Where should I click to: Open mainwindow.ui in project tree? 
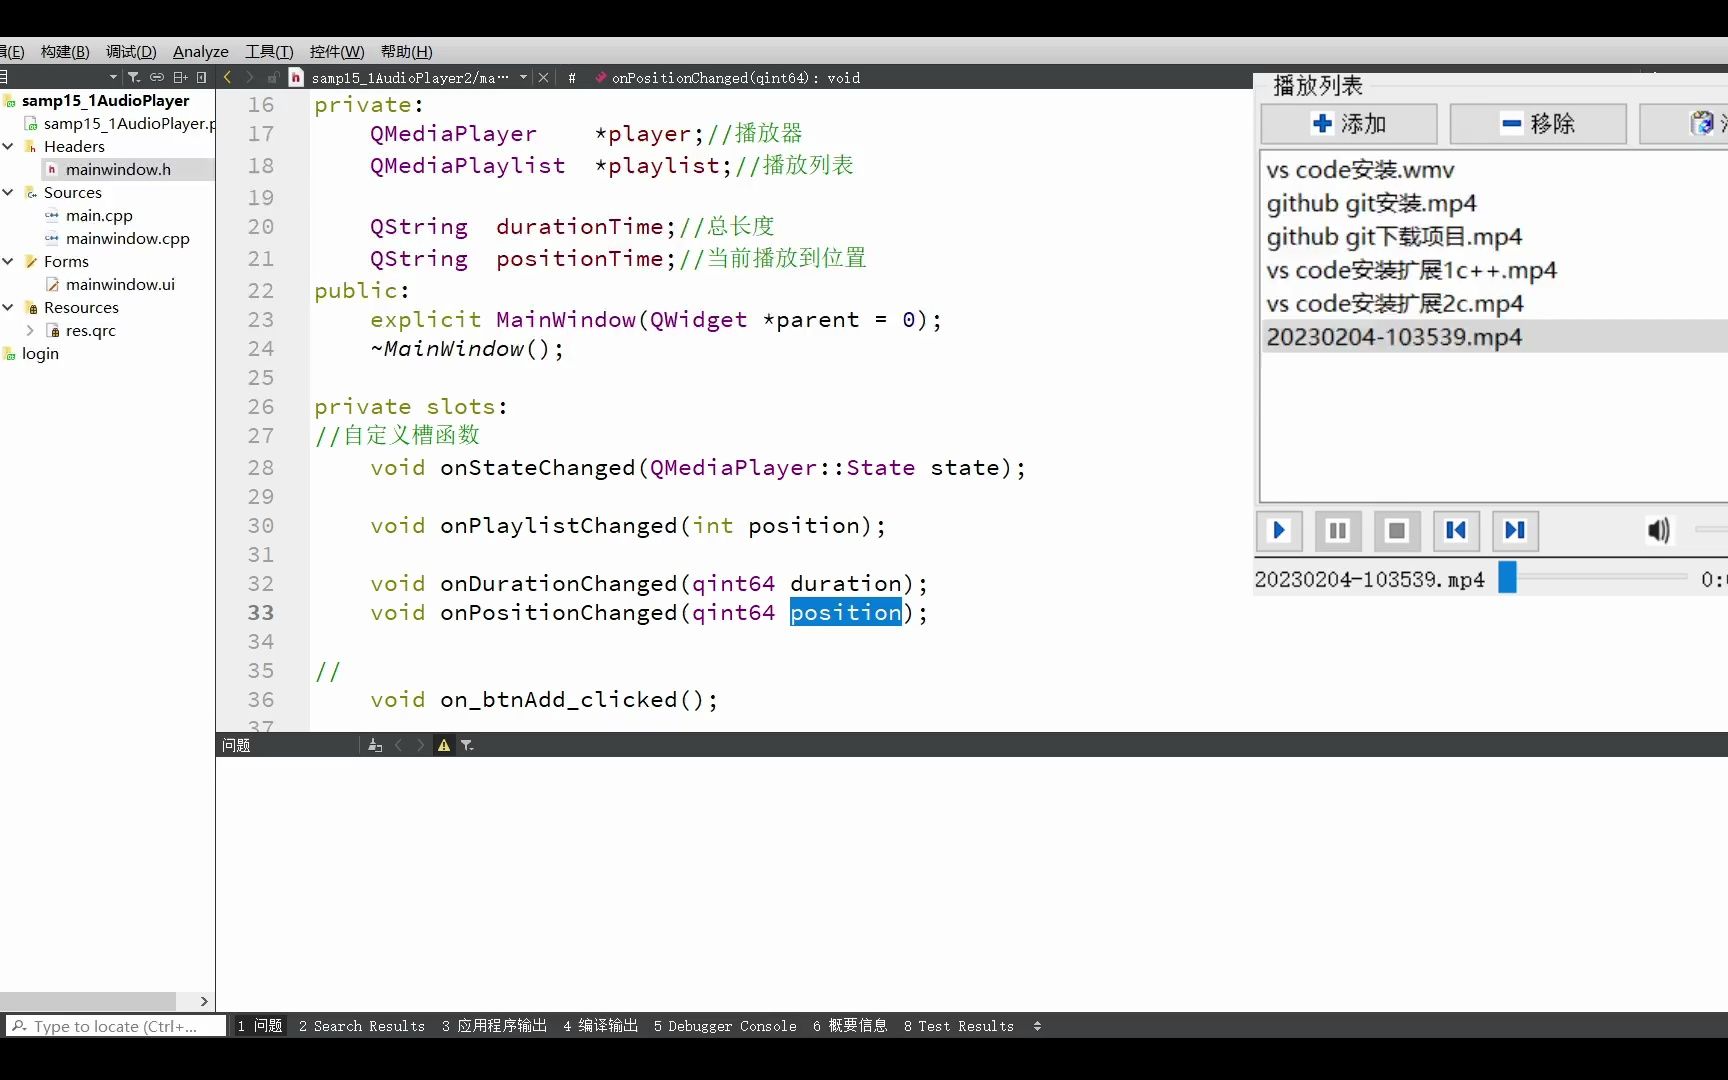pyautogui.click(x=120, y=284)
